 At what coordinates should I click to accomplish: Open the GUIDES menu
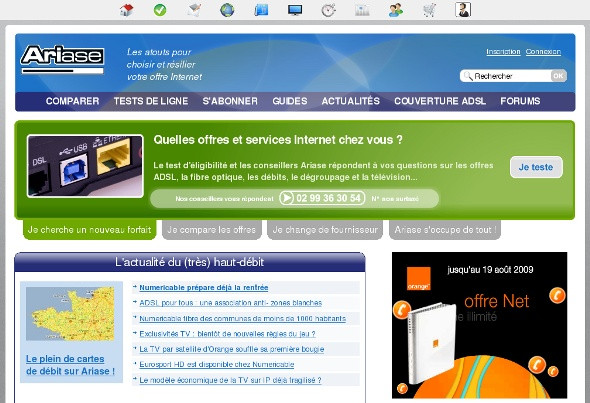(290, 101)
